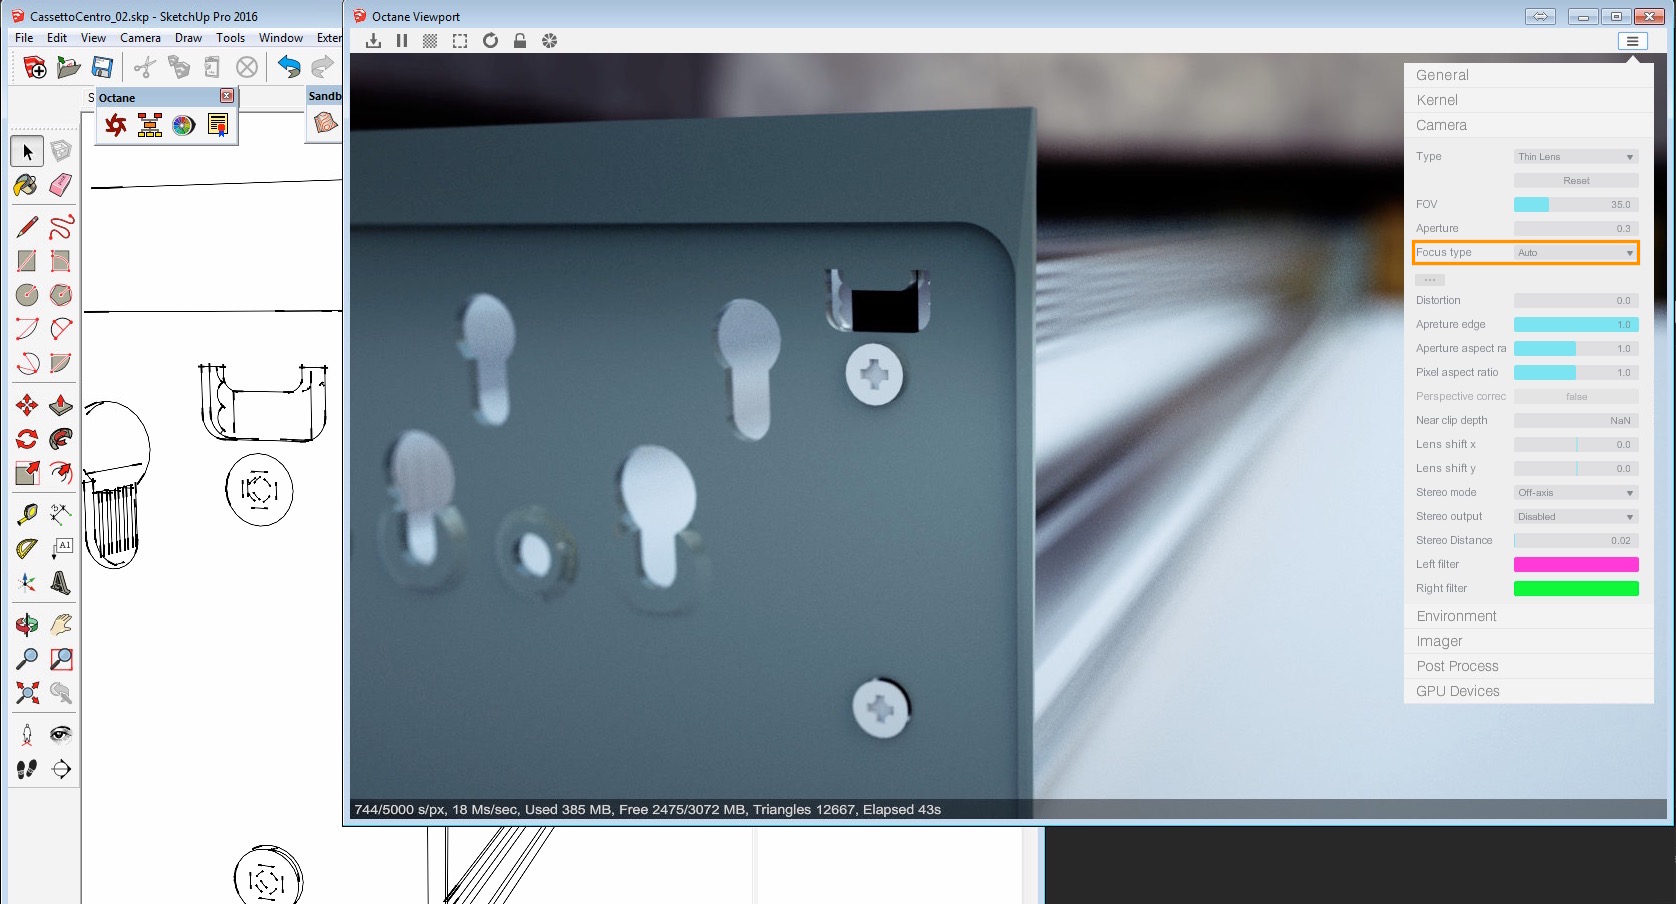The height and width of the screenshot is (904, 1676).
Task: Open Octane render viewport from Octane toolbar
Action: click(116, 125)
